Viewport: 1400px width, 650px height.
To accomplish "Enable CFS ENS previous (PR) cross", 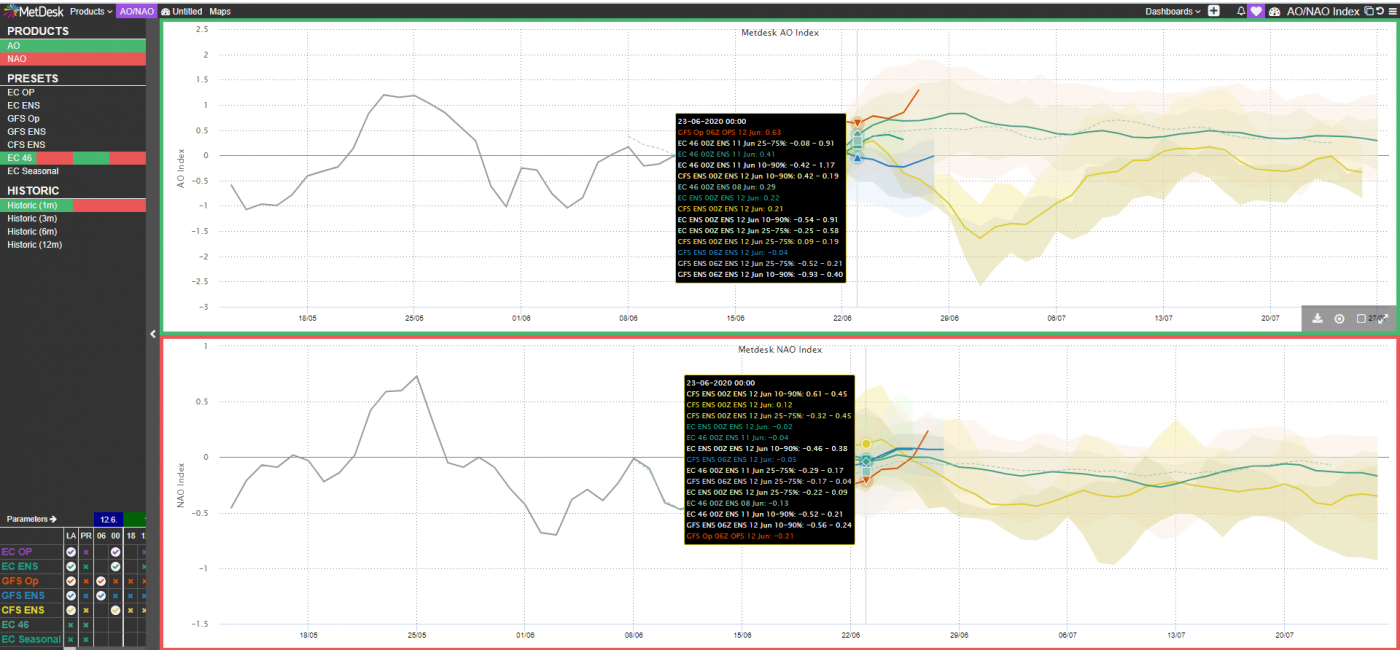I will click(86, 610).
